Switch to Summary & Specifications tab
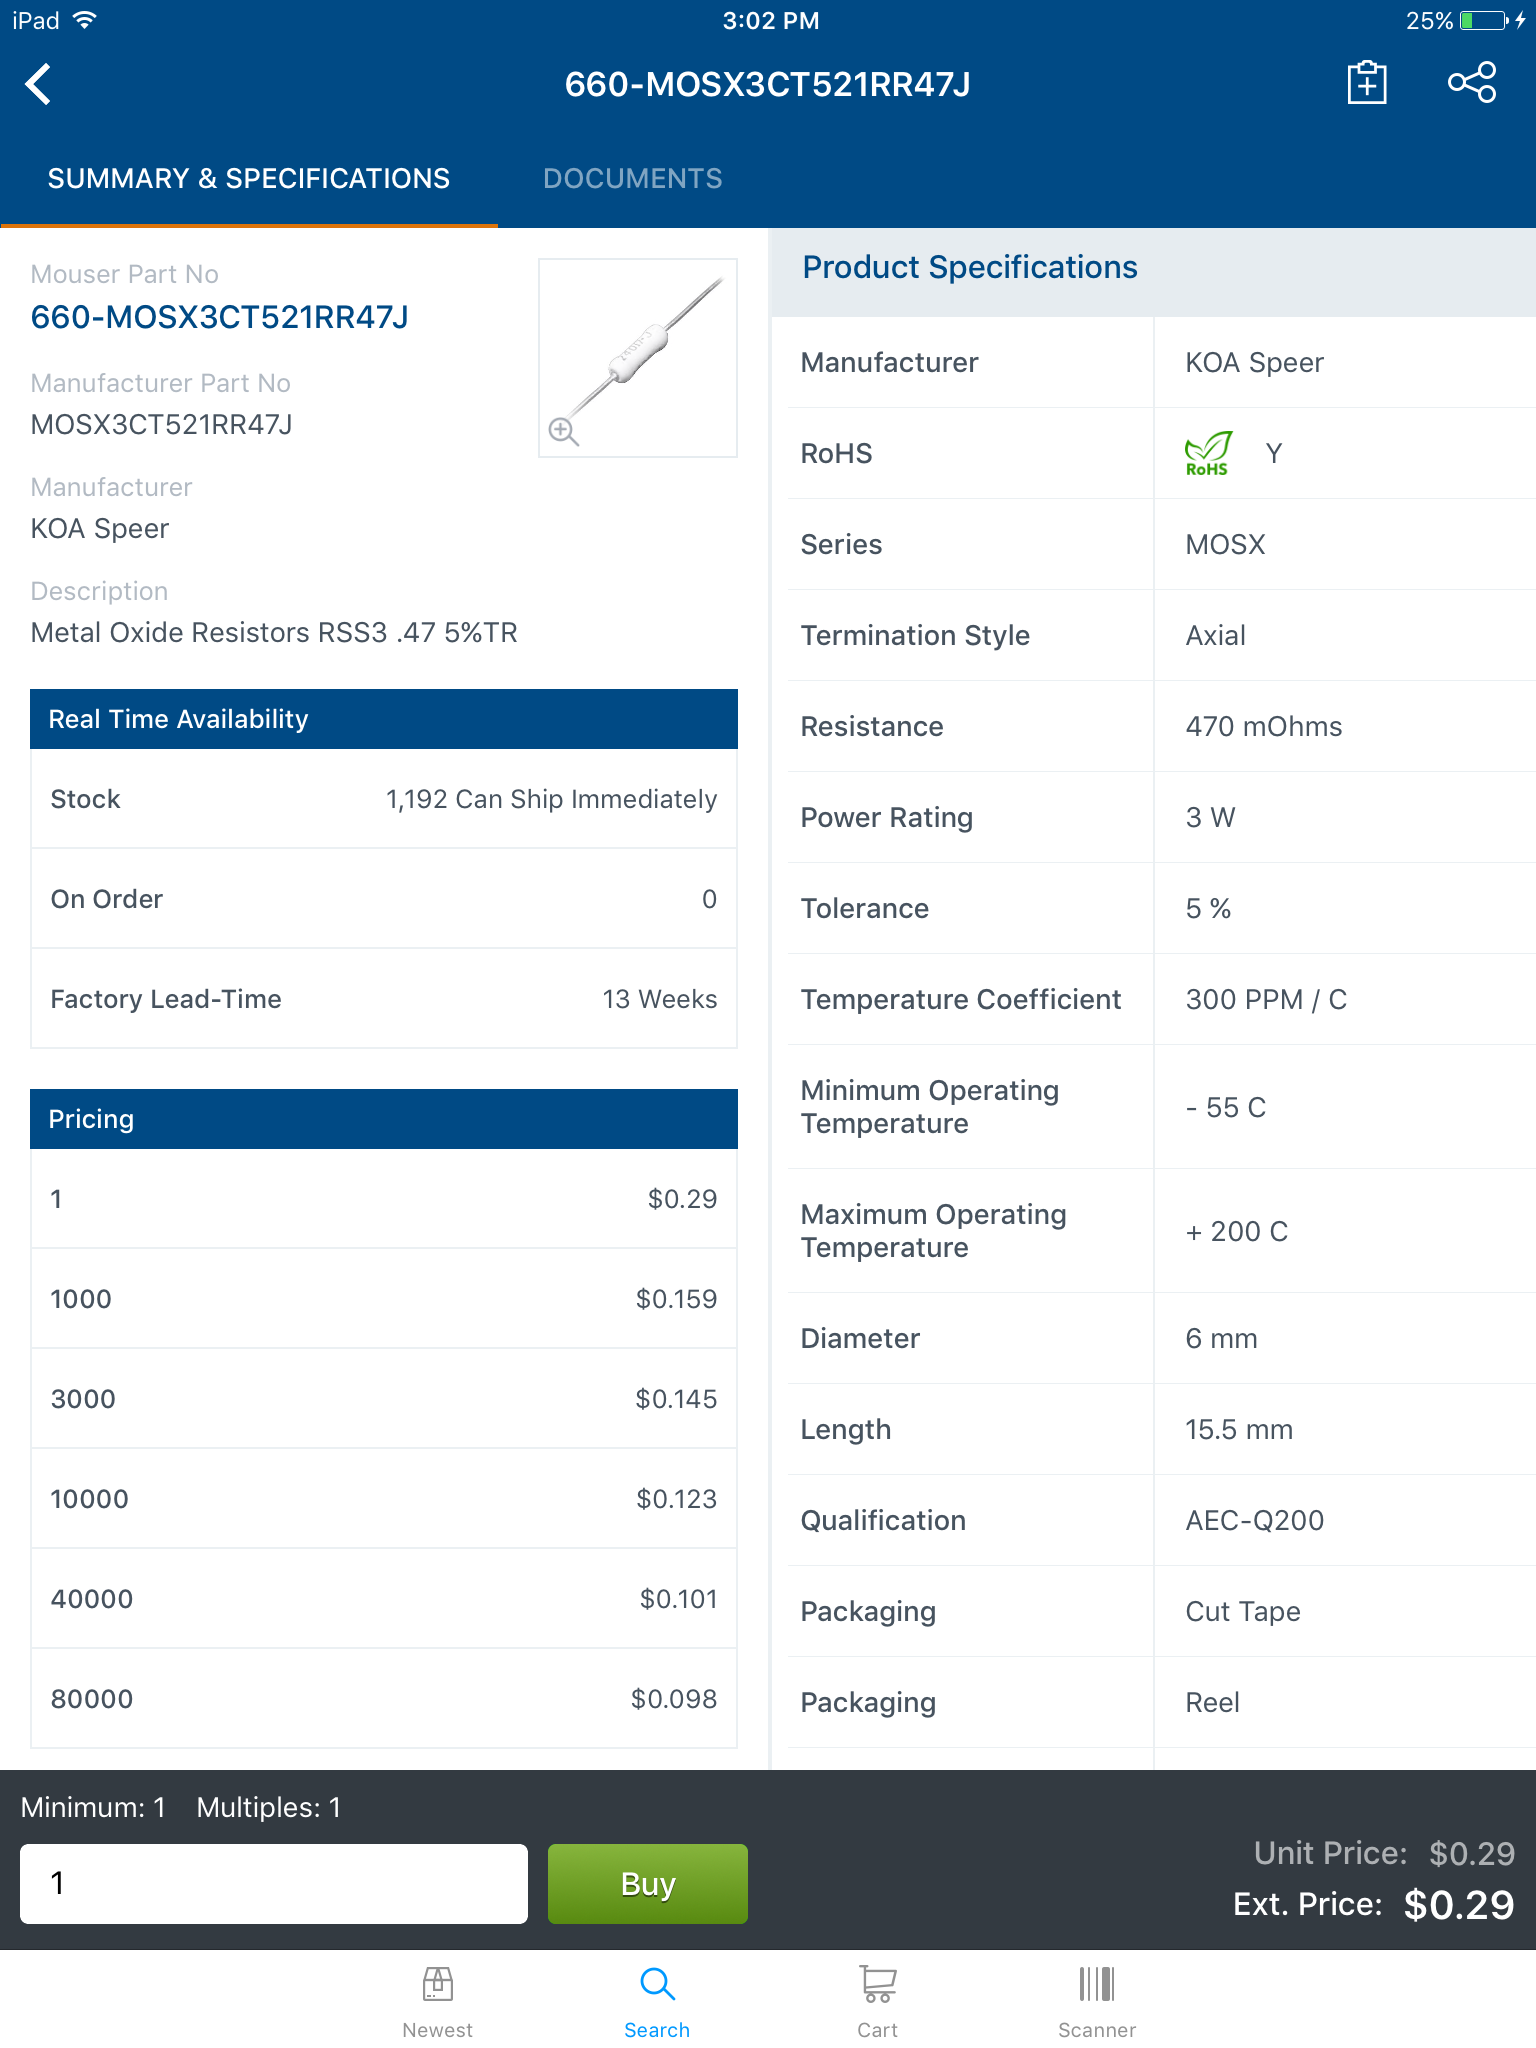The image size is (1536, 2048). [249, 178]
